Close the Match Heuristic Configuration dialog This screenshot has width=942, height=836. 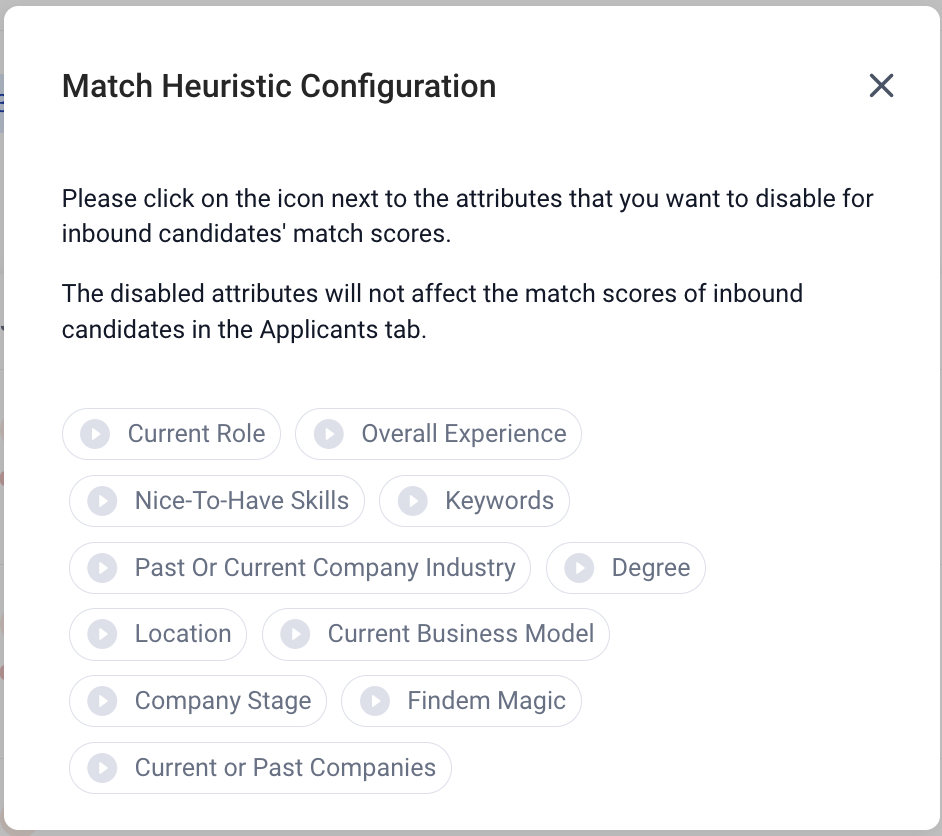[881, 85]
